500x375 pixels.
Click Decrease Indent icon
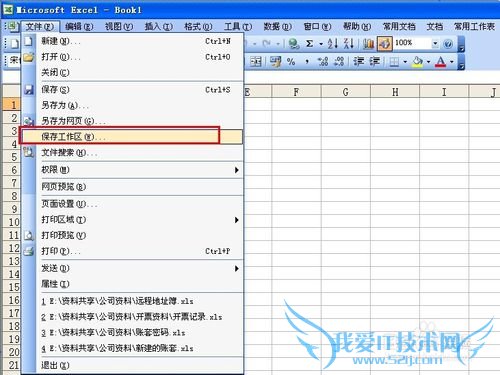pos(359,62)
